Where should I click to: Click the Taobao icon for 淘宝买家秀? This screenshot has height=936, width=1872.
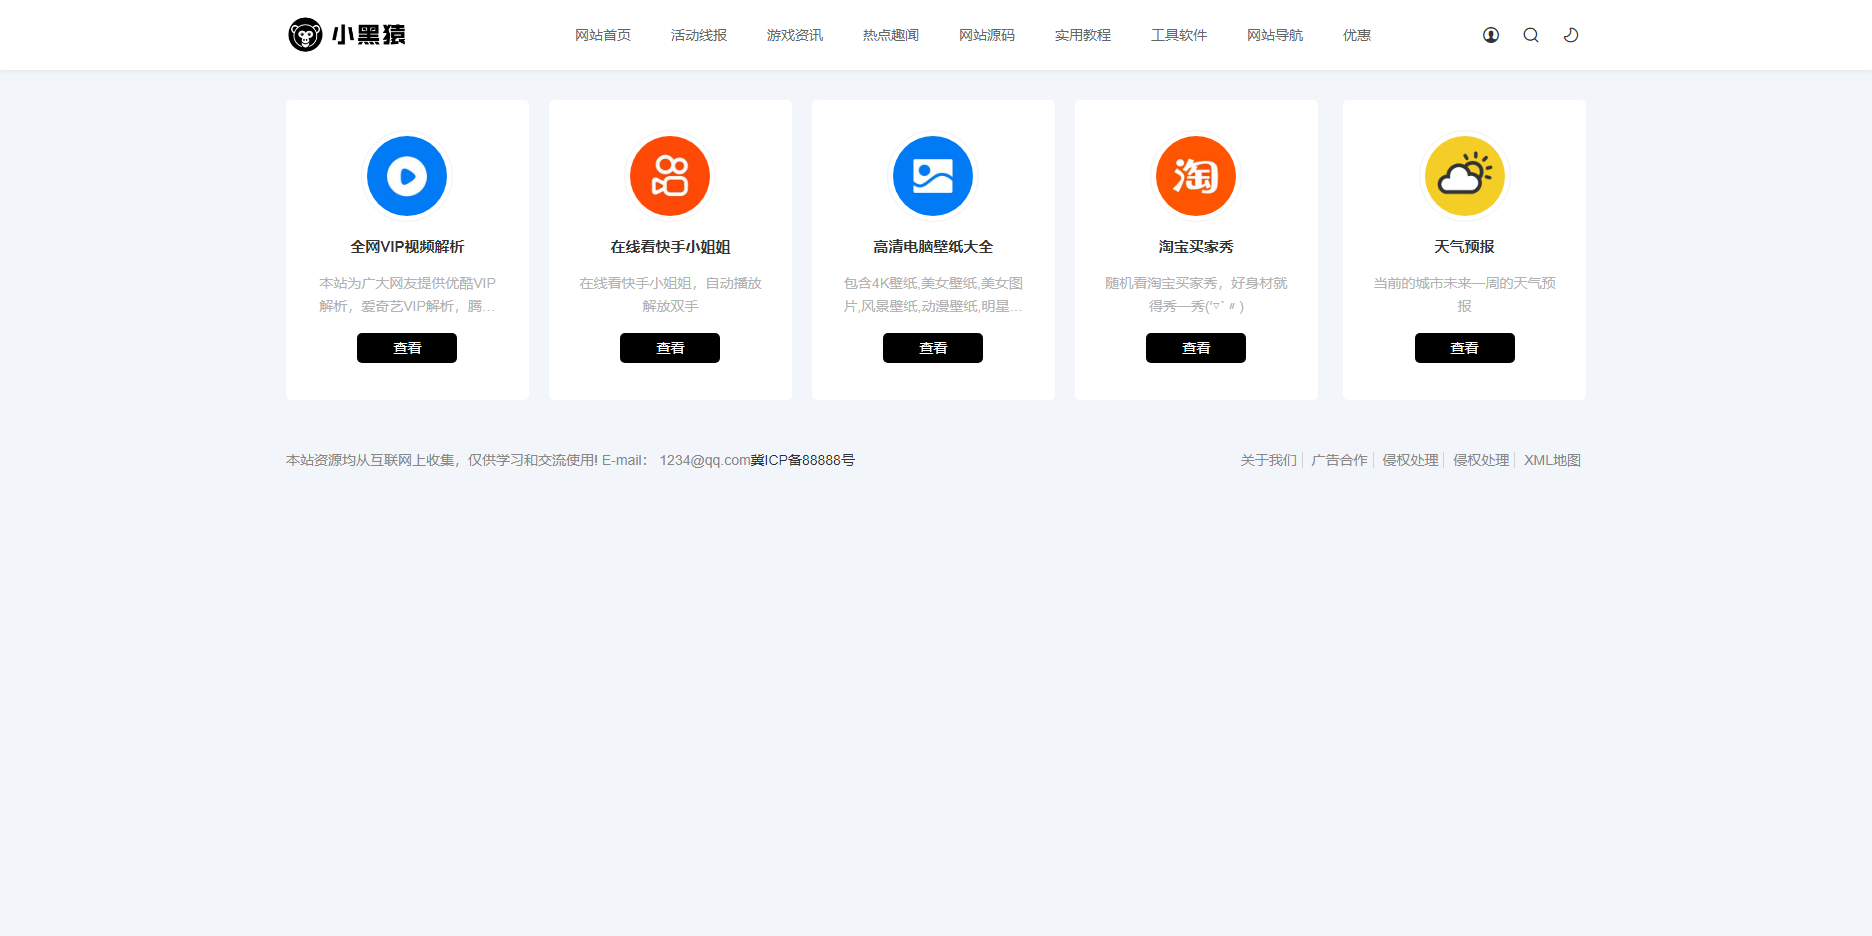click(1196, 175)
